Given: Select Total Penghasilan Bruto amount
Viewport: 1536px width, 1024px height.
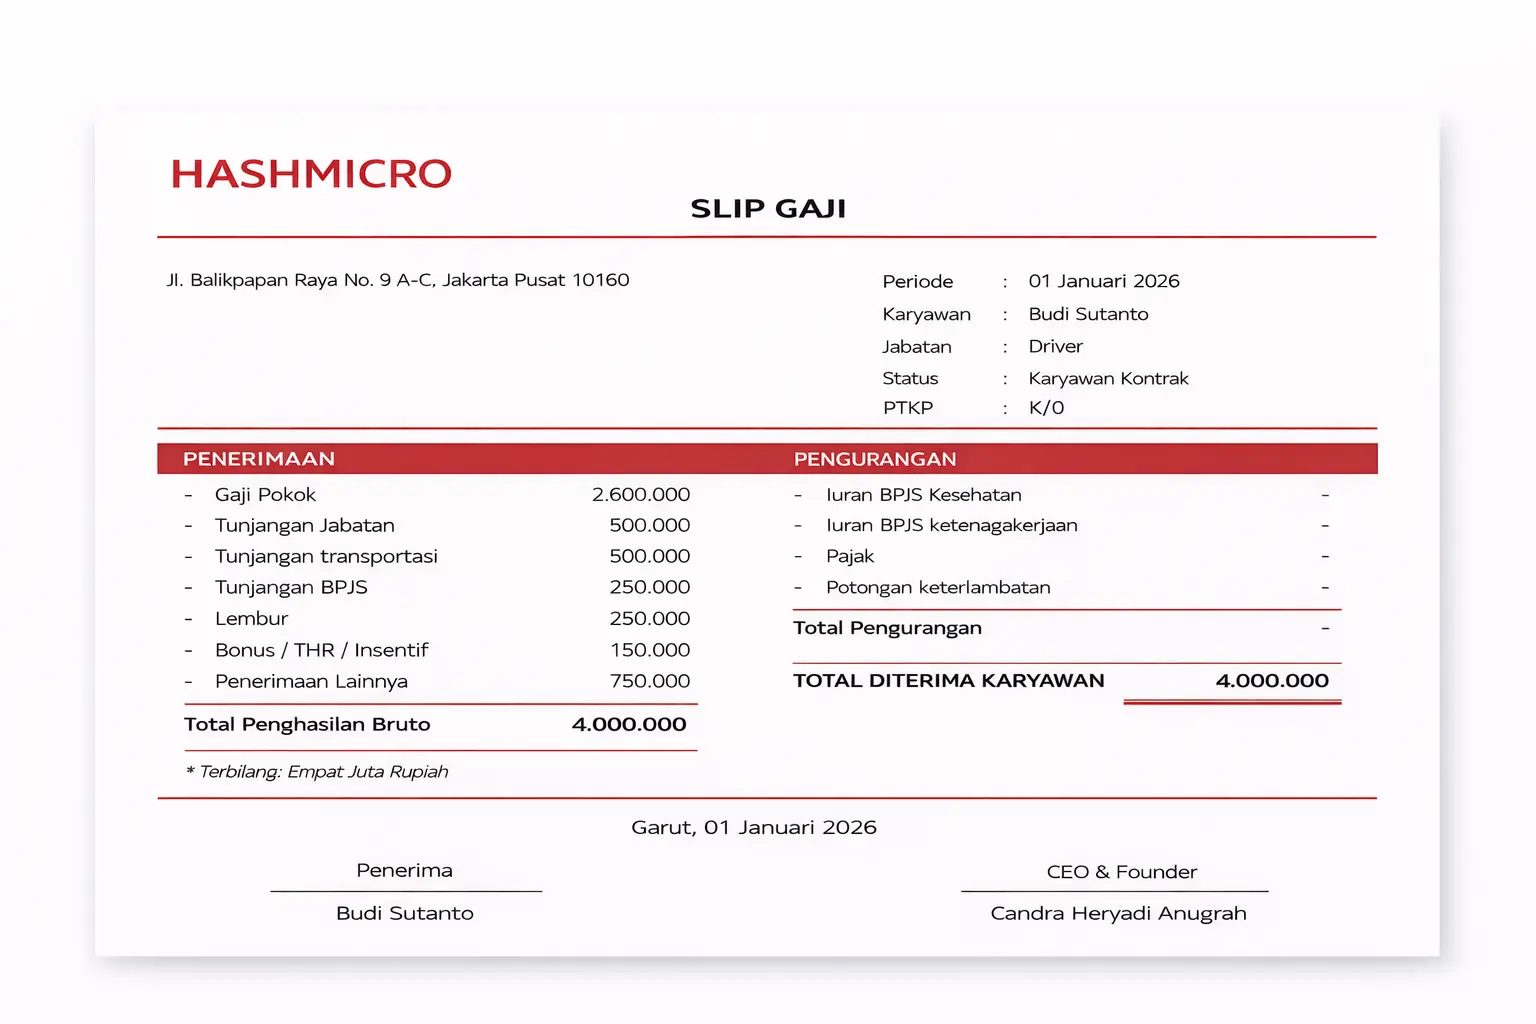Looking at the screenshot, I should (629, 724).
